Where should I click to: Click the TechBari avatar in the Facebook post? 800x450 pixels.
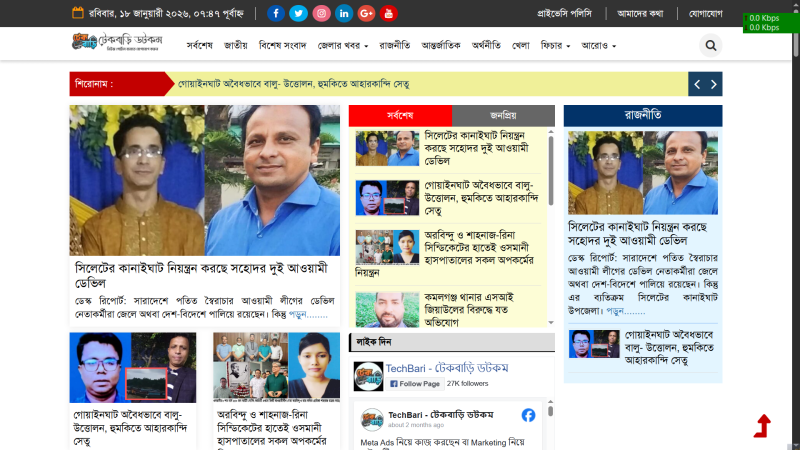372,419
